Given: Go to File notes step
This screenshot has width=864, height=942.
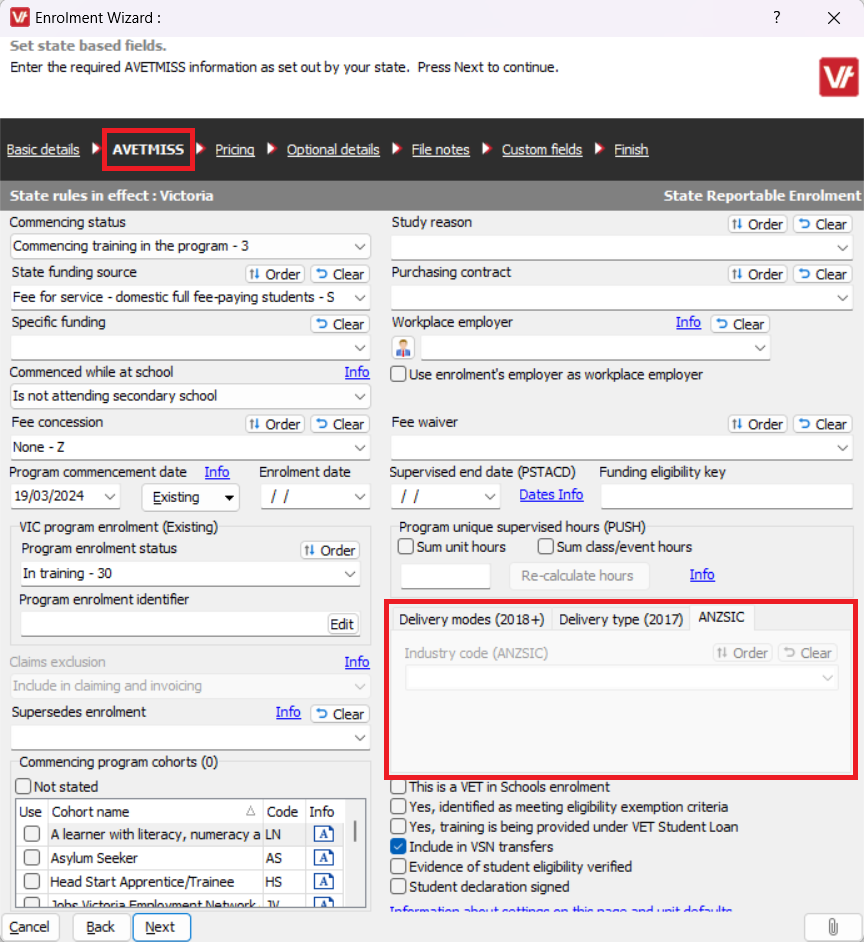Looking at the screenshot, I should [440, 150].
